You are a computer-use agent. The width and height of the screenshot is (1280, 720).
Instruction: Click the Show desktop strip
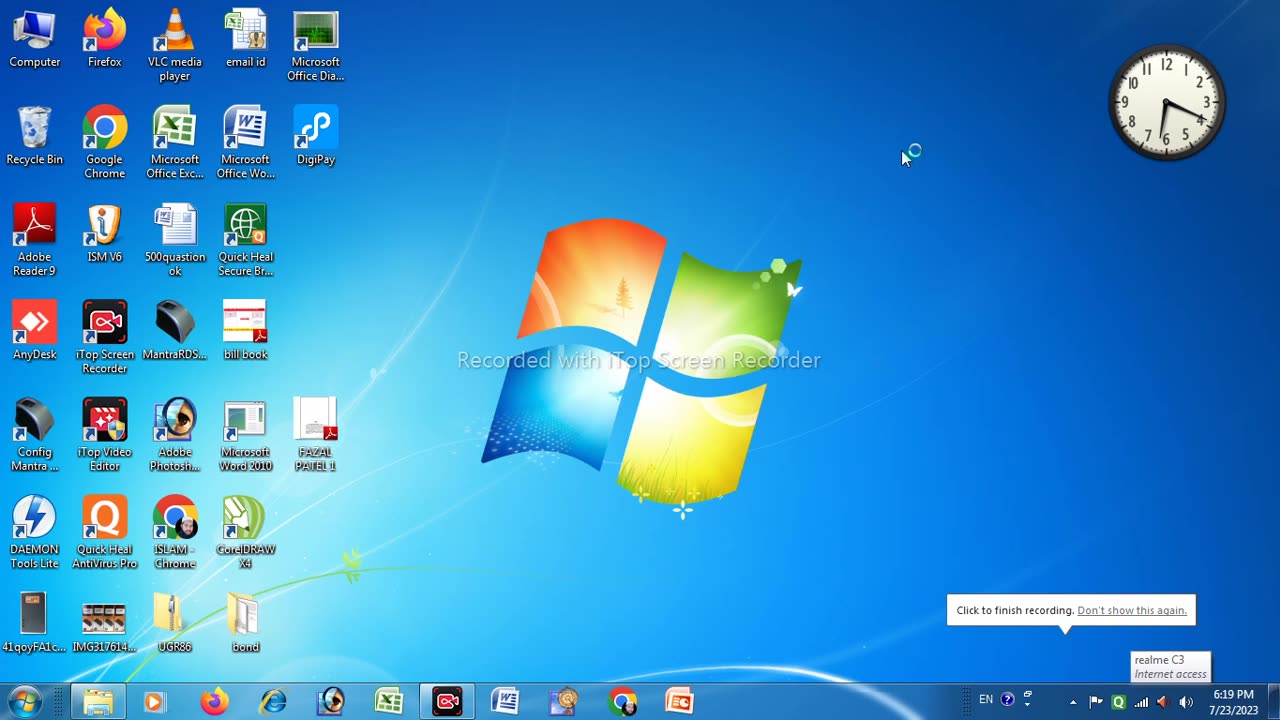tap(1273, 702)
